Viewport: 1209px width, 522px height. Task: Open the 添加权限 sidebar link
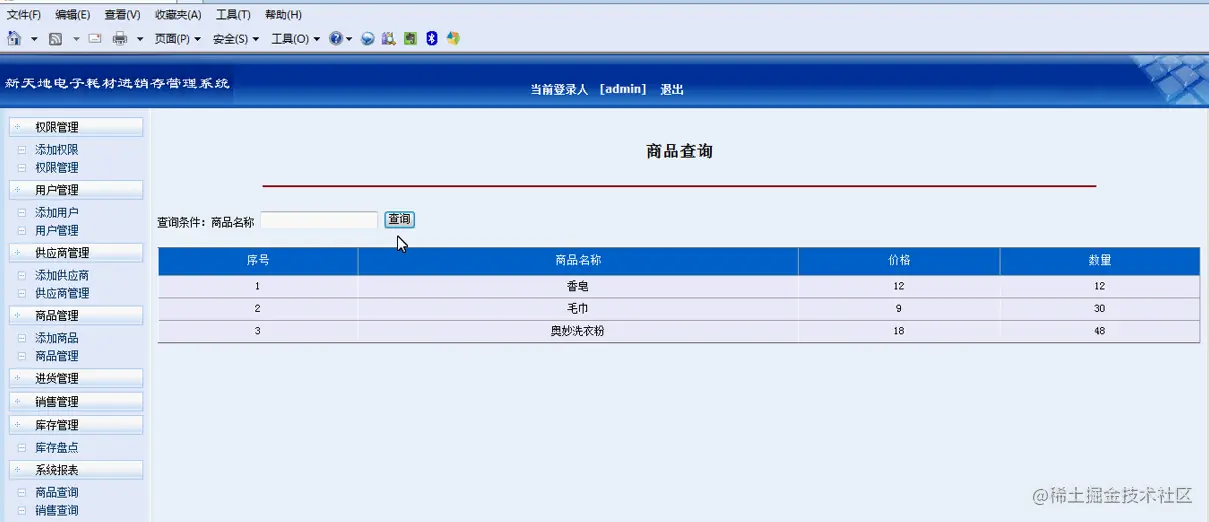(57, 150)
